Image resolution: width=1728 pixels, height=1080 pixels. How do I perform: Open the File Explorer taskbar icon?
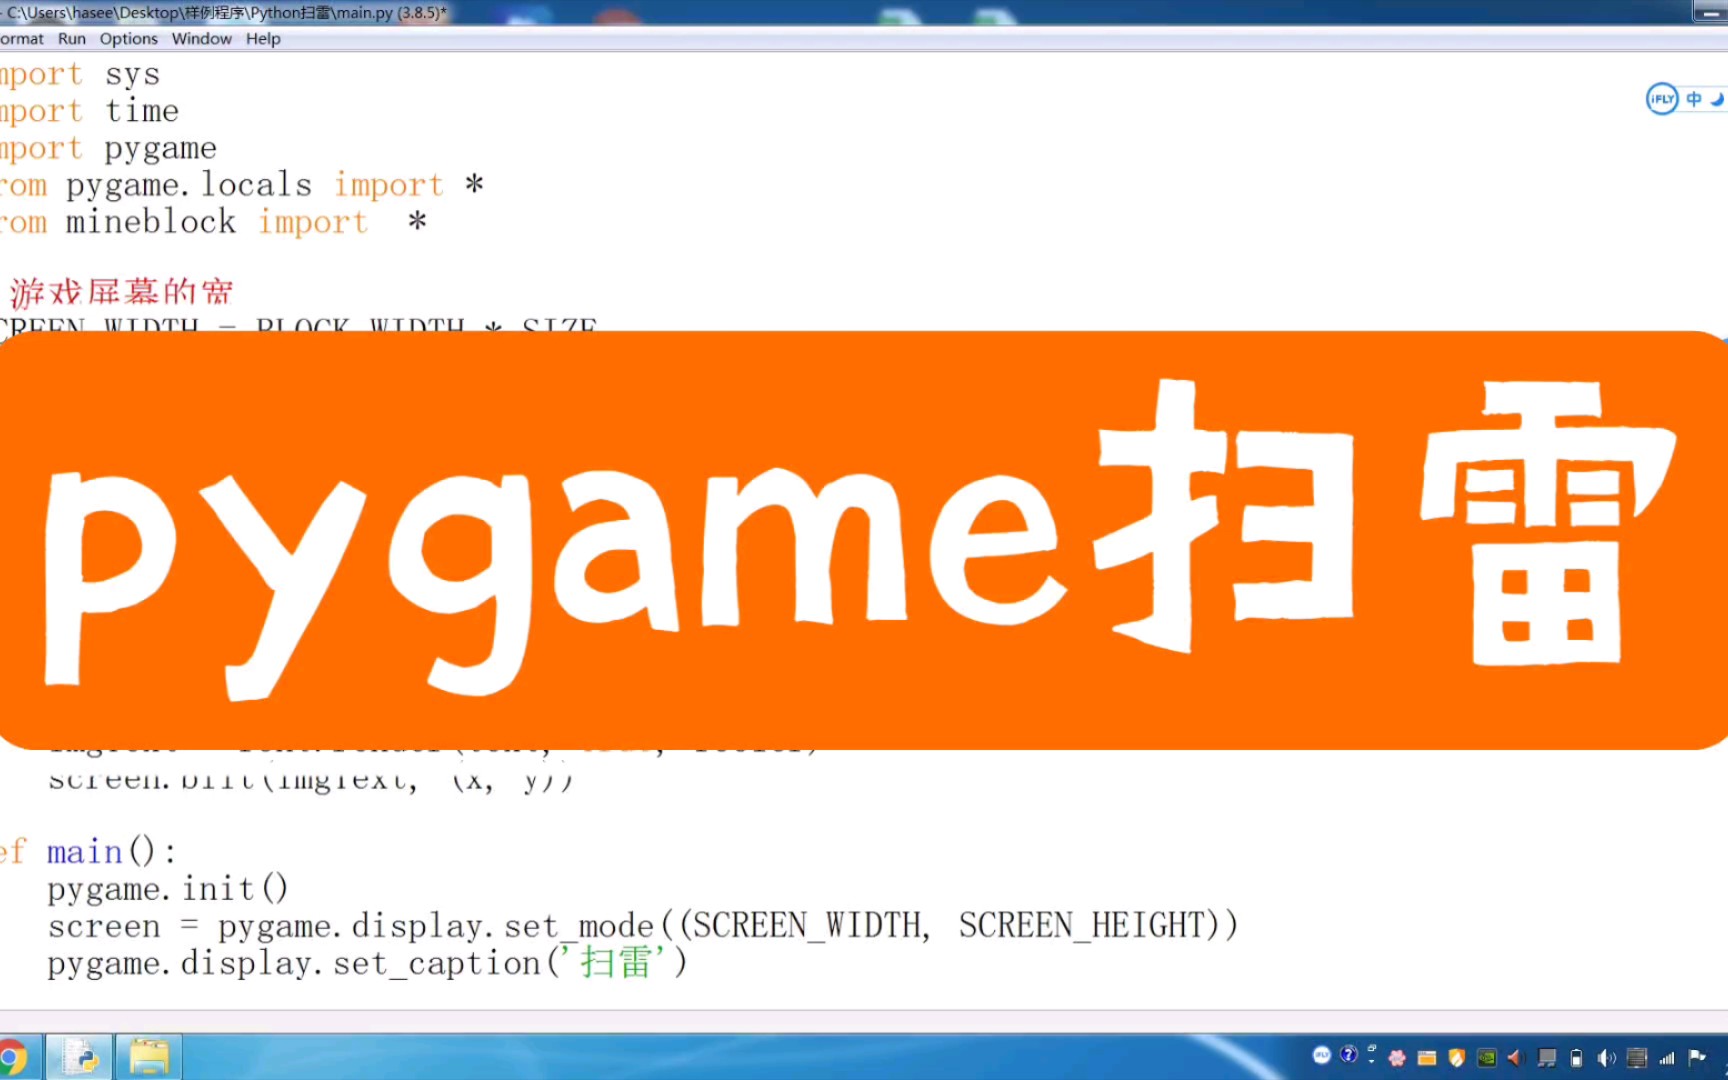click(x=149, y=1057)
